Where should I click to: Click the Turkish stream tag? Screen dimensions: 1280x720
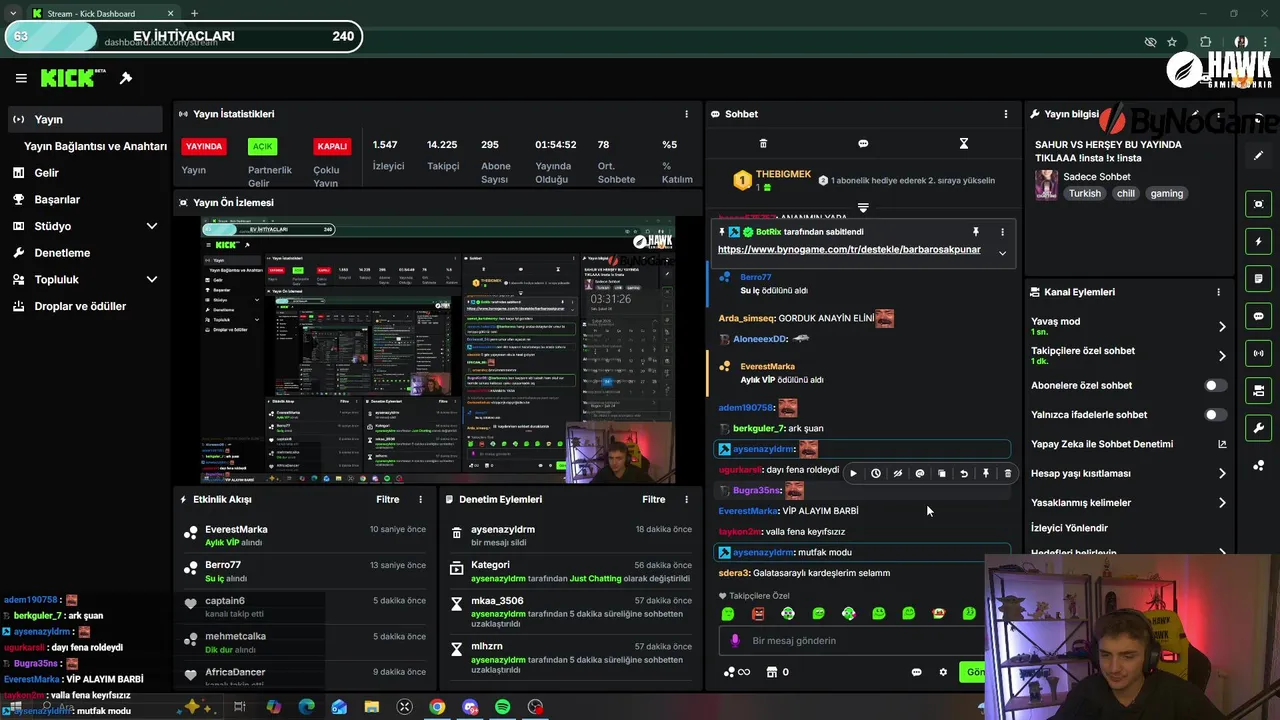[x=1085, y=194]
